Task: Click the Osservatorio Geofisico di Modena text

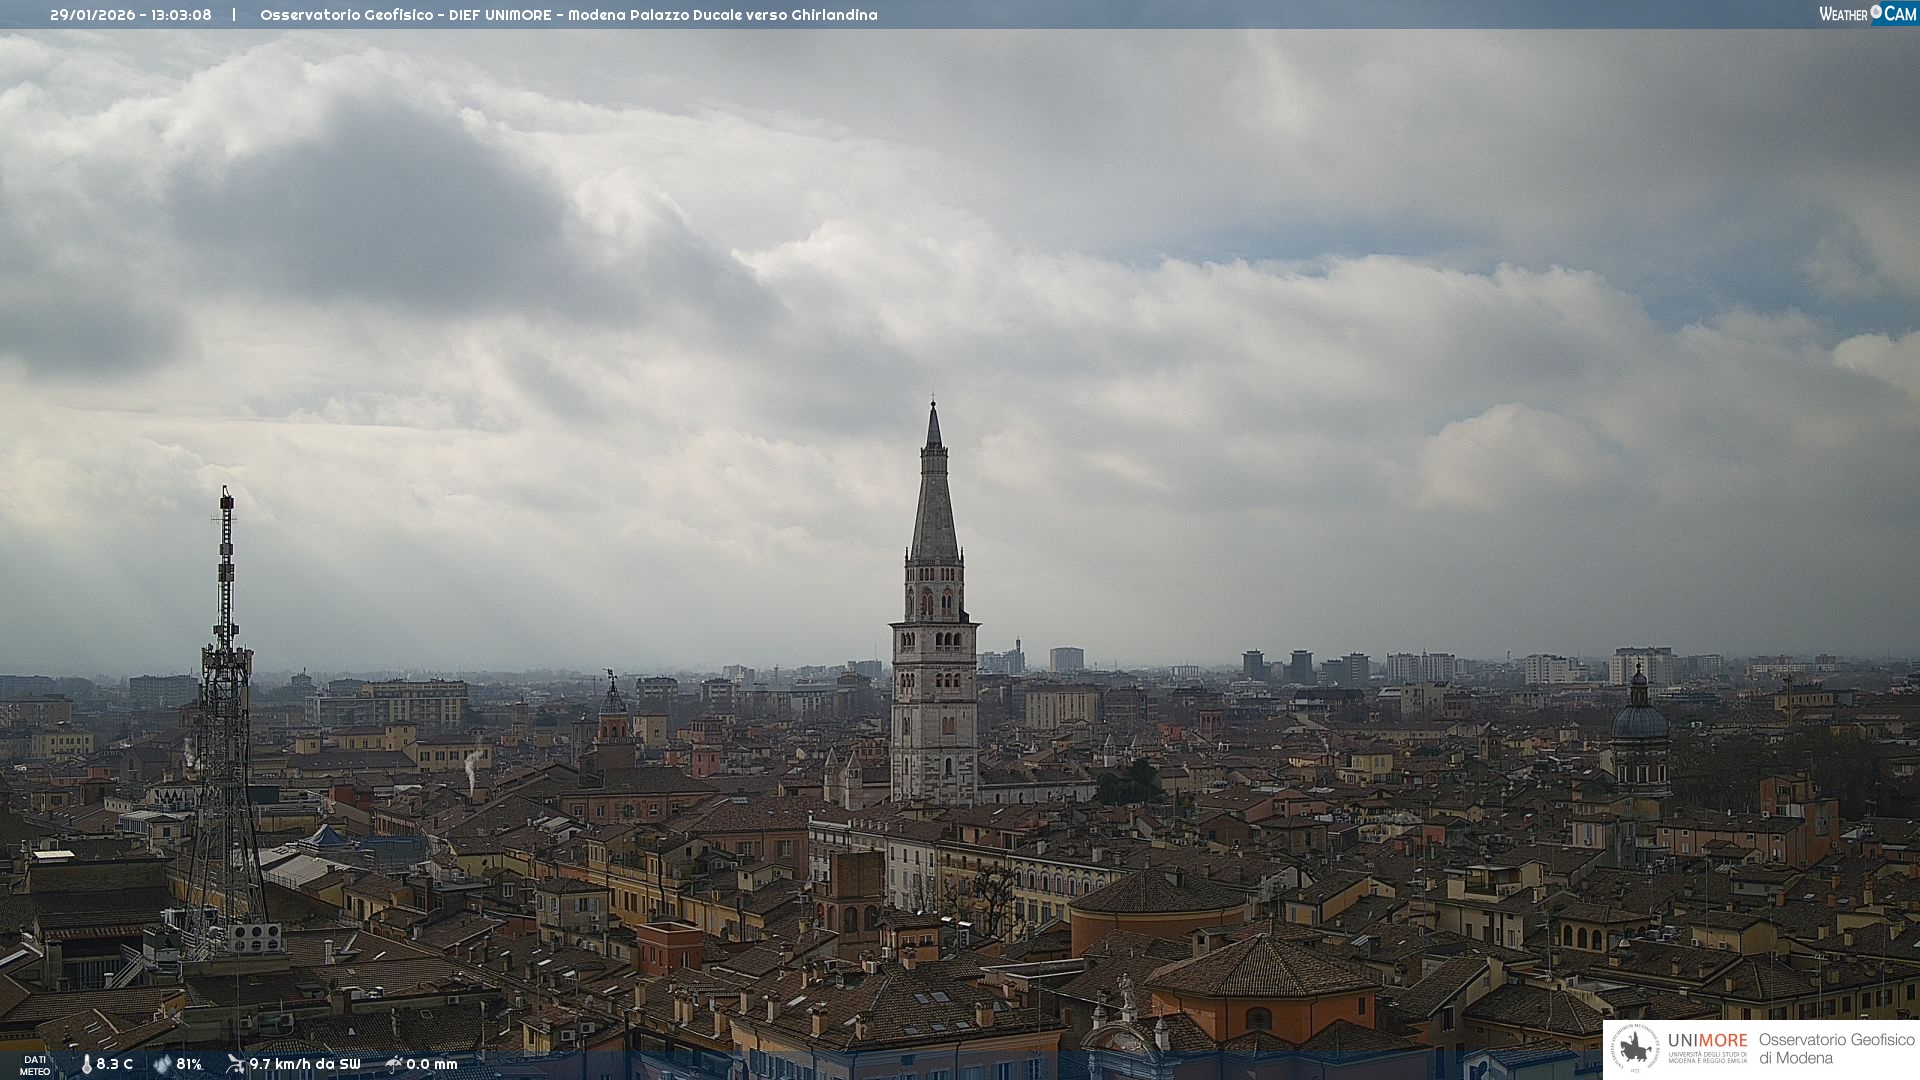Action: pyautogui.click(x=1836, y=1048)
